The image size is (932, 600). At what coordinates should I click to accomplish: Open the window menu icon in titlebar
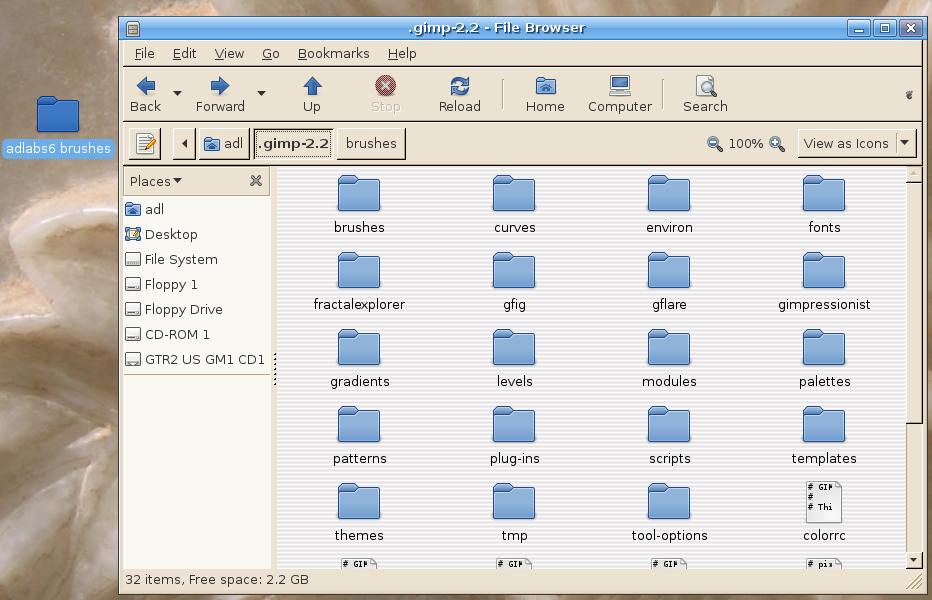point(133,29)
